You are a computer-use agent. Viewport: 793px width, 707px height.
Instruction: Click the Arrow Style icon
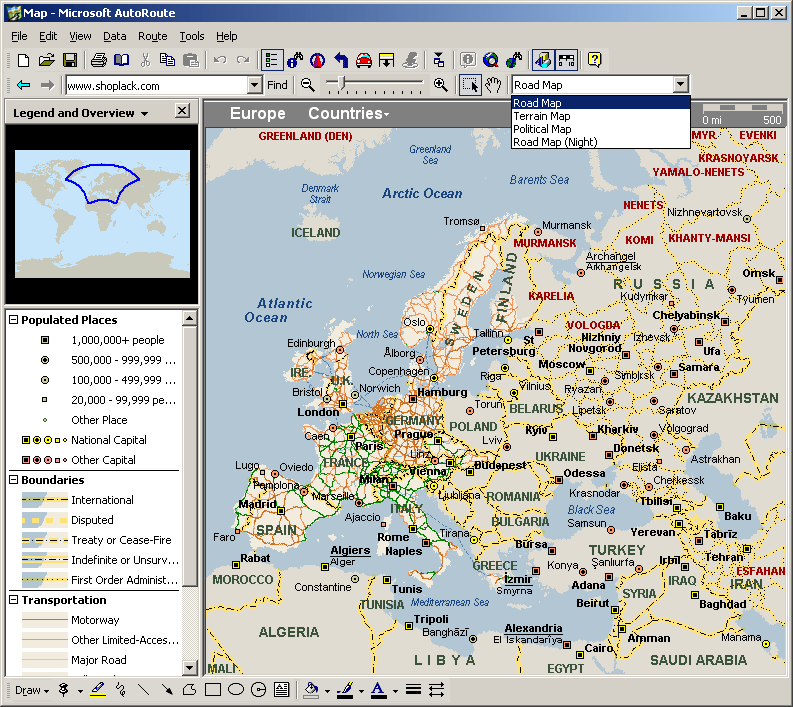(436, 690)
